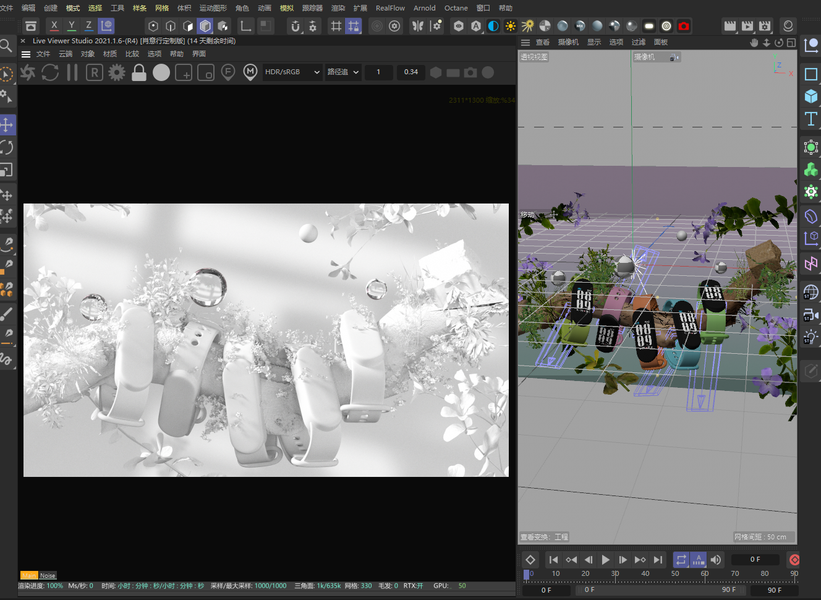
Task: Pause the Live Viewer render
Action: click(72, 72)
